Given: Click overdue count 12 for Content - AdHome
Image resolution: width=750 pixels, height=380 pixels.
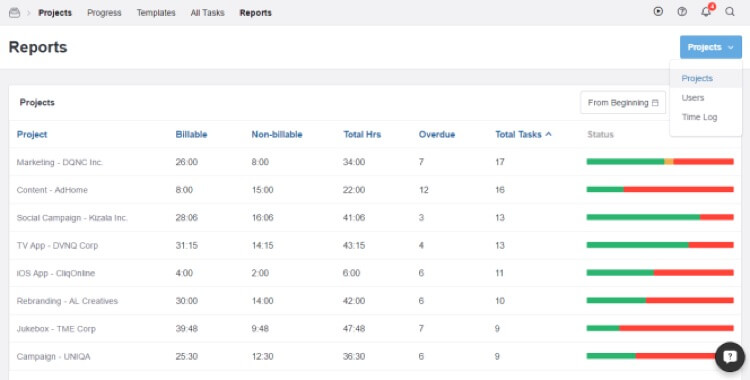Looking at the screenshot, I should click(x=424, y=190).
